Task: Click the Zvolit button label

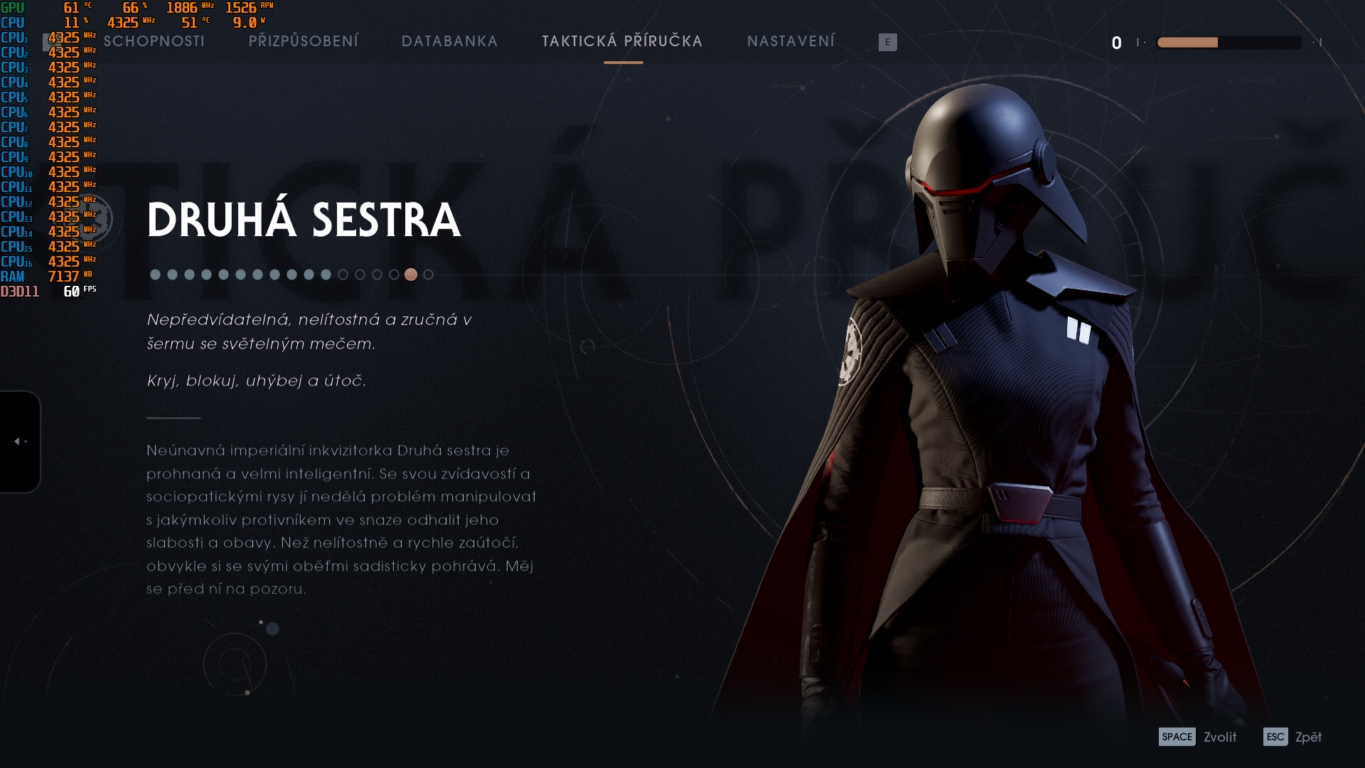Action: point(1220,737)
